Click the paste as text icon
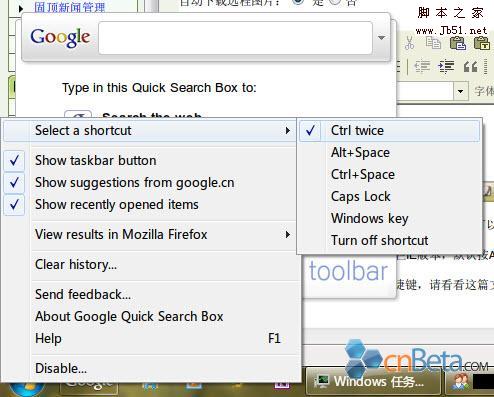The image size is (494, 397). point(482,43)
